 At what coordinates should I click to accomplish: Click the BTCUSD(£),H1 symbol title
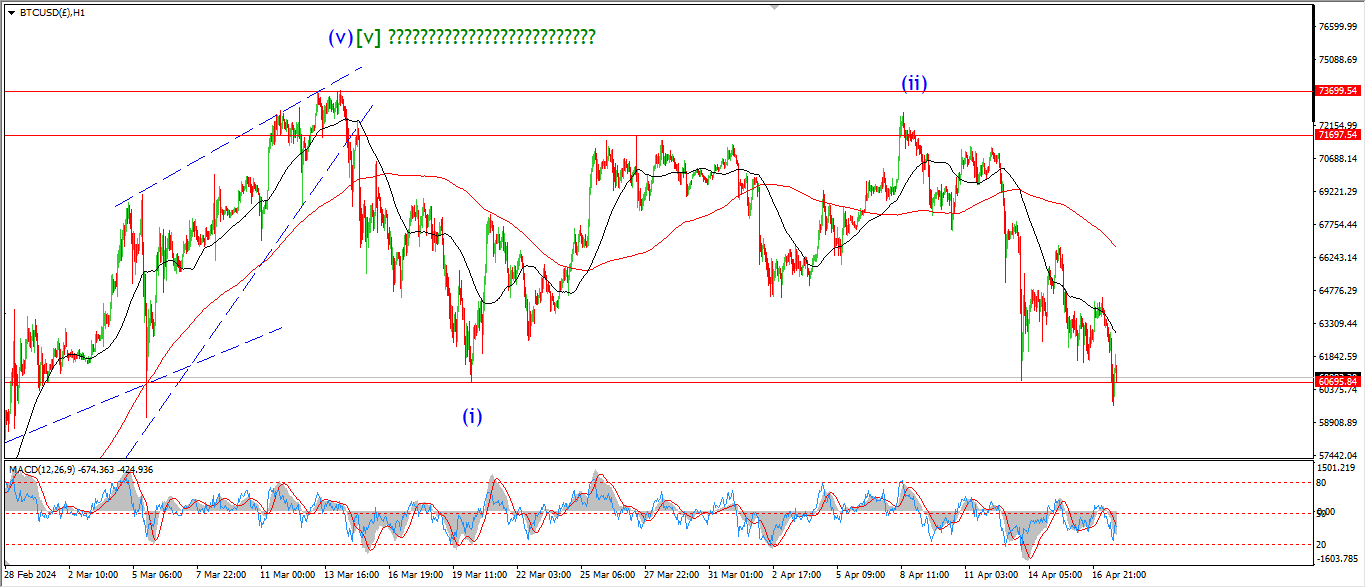(52, 13)
